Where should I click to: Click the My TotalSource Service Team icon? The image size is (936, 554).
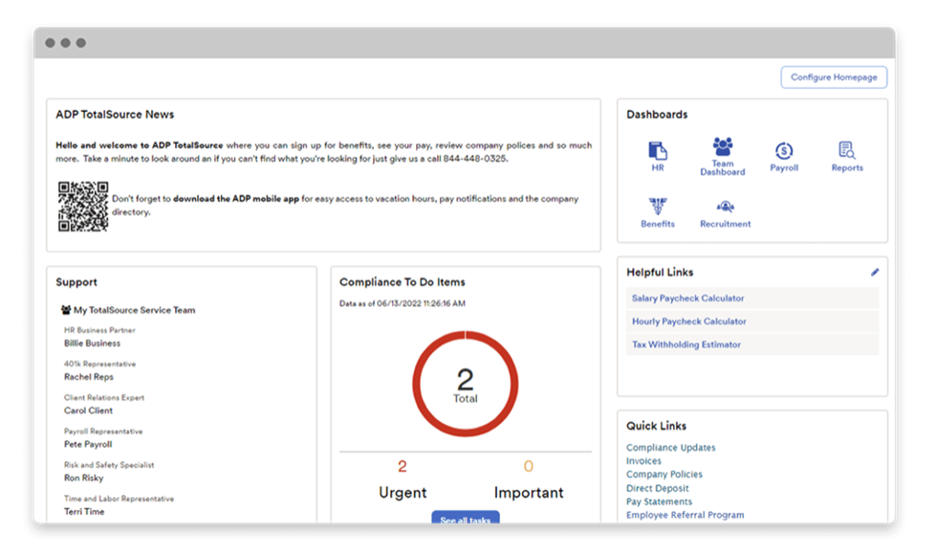pos(66,310)
